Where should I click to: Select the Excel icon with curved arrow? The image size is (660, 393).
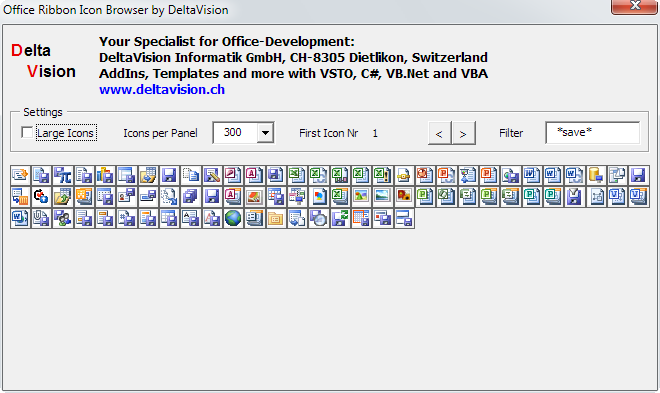(x=319, y=175)
